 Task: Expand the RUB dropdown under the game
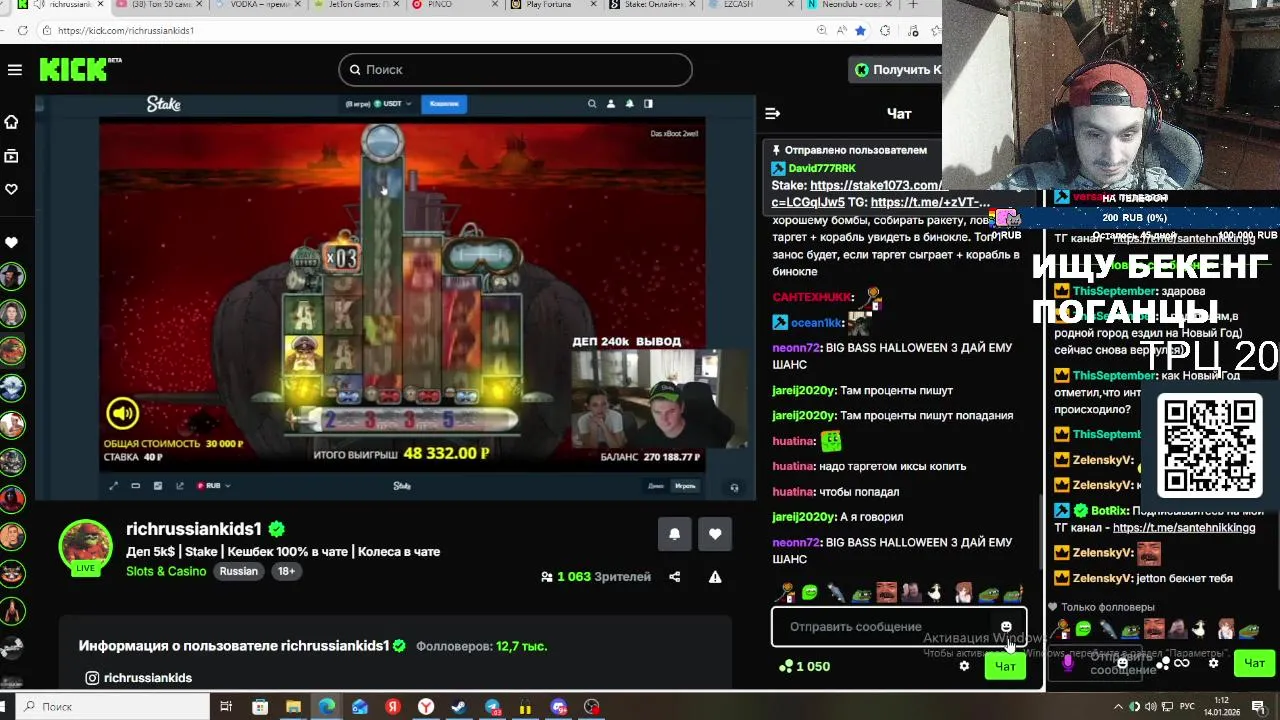click(214, 486)
